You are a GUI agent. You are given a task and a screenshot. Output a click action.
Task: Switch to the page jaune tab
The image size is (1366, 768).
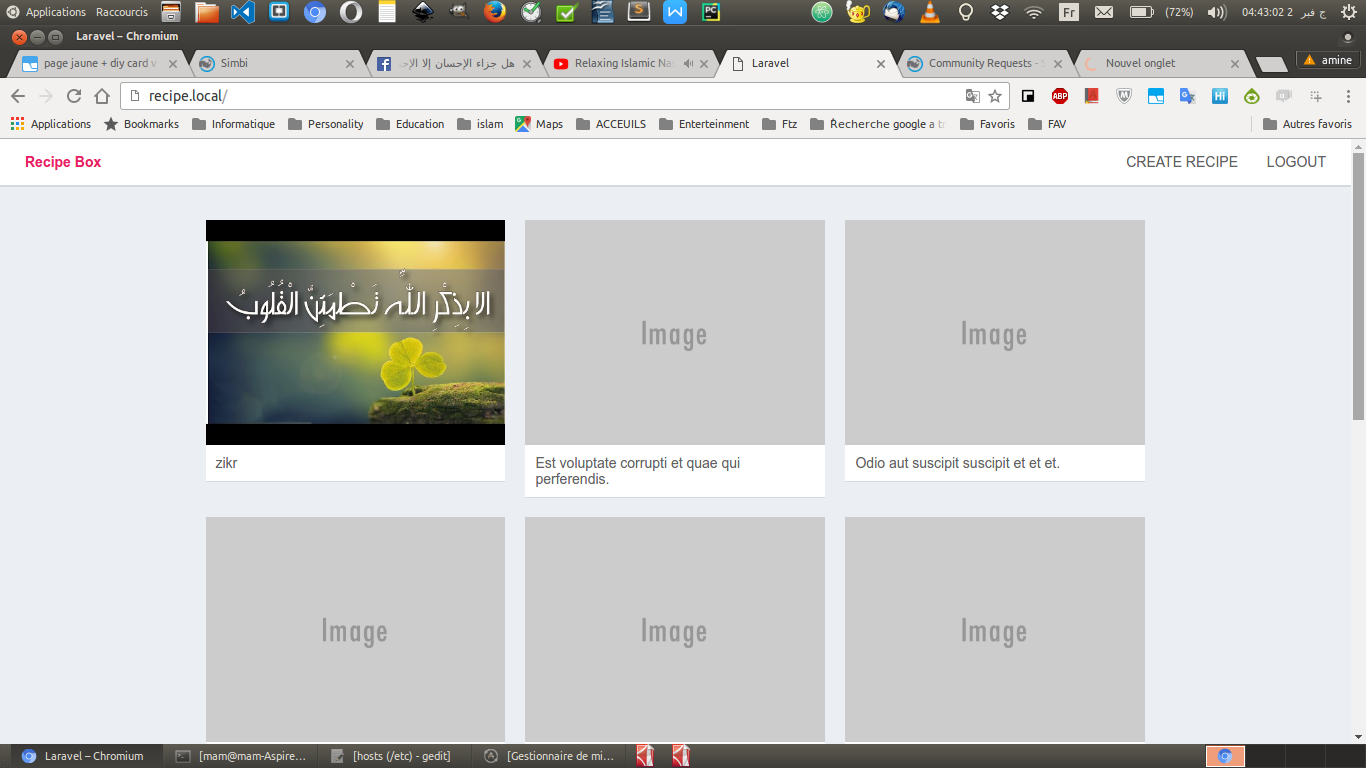96,63
